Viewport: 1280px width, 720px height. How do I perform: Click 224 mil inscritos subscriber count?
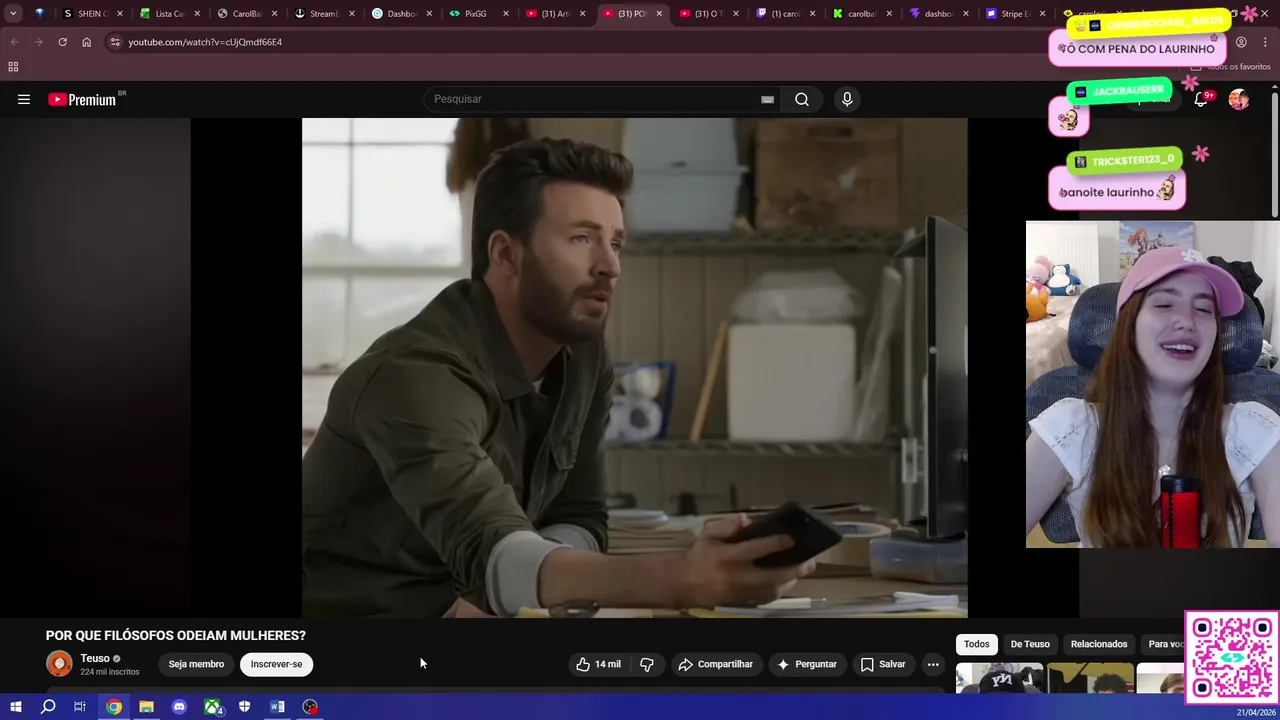pos(110,672)
